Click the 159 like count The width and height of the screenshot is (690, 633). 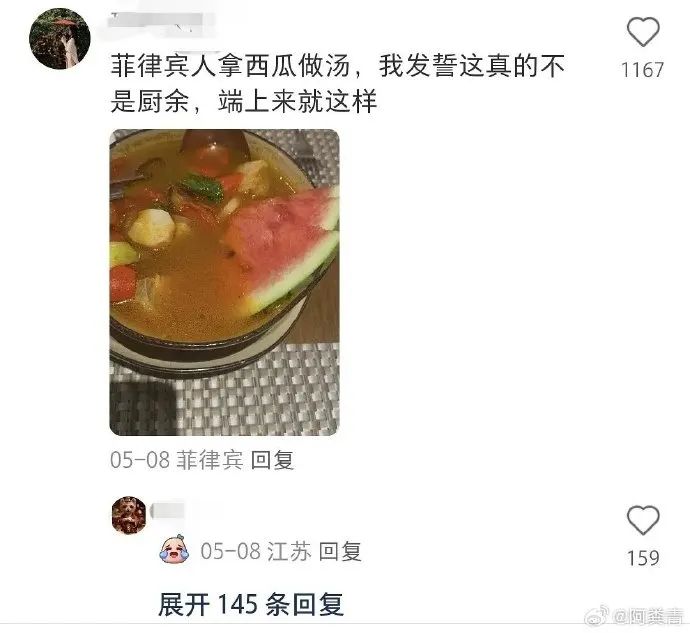coord(643,558)
